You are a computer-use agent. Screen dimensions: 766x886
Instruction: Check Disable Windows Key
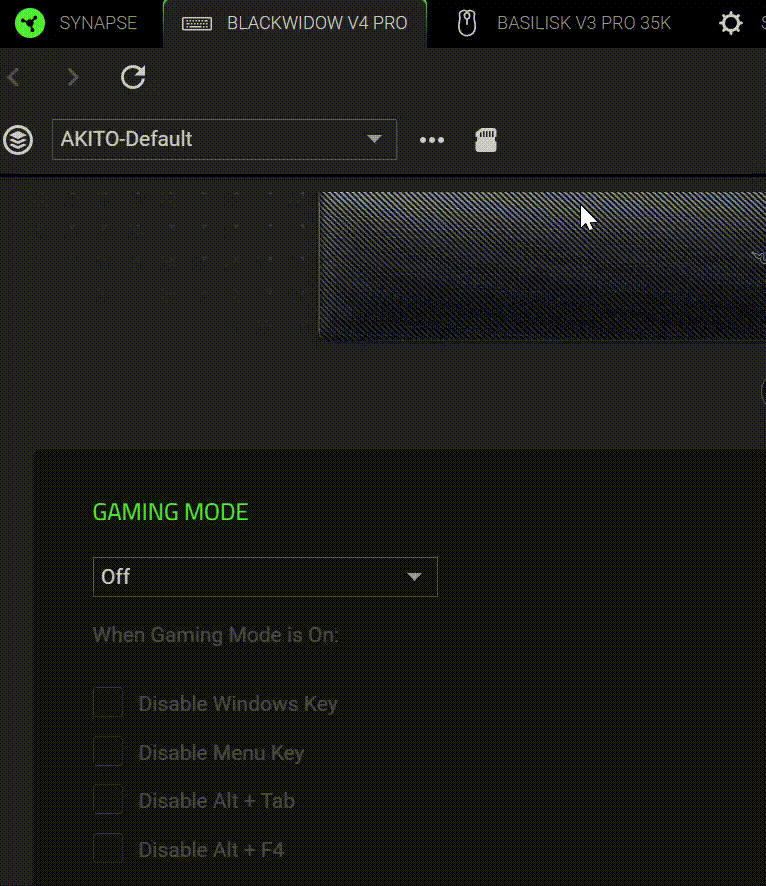(x=108, y=702)
